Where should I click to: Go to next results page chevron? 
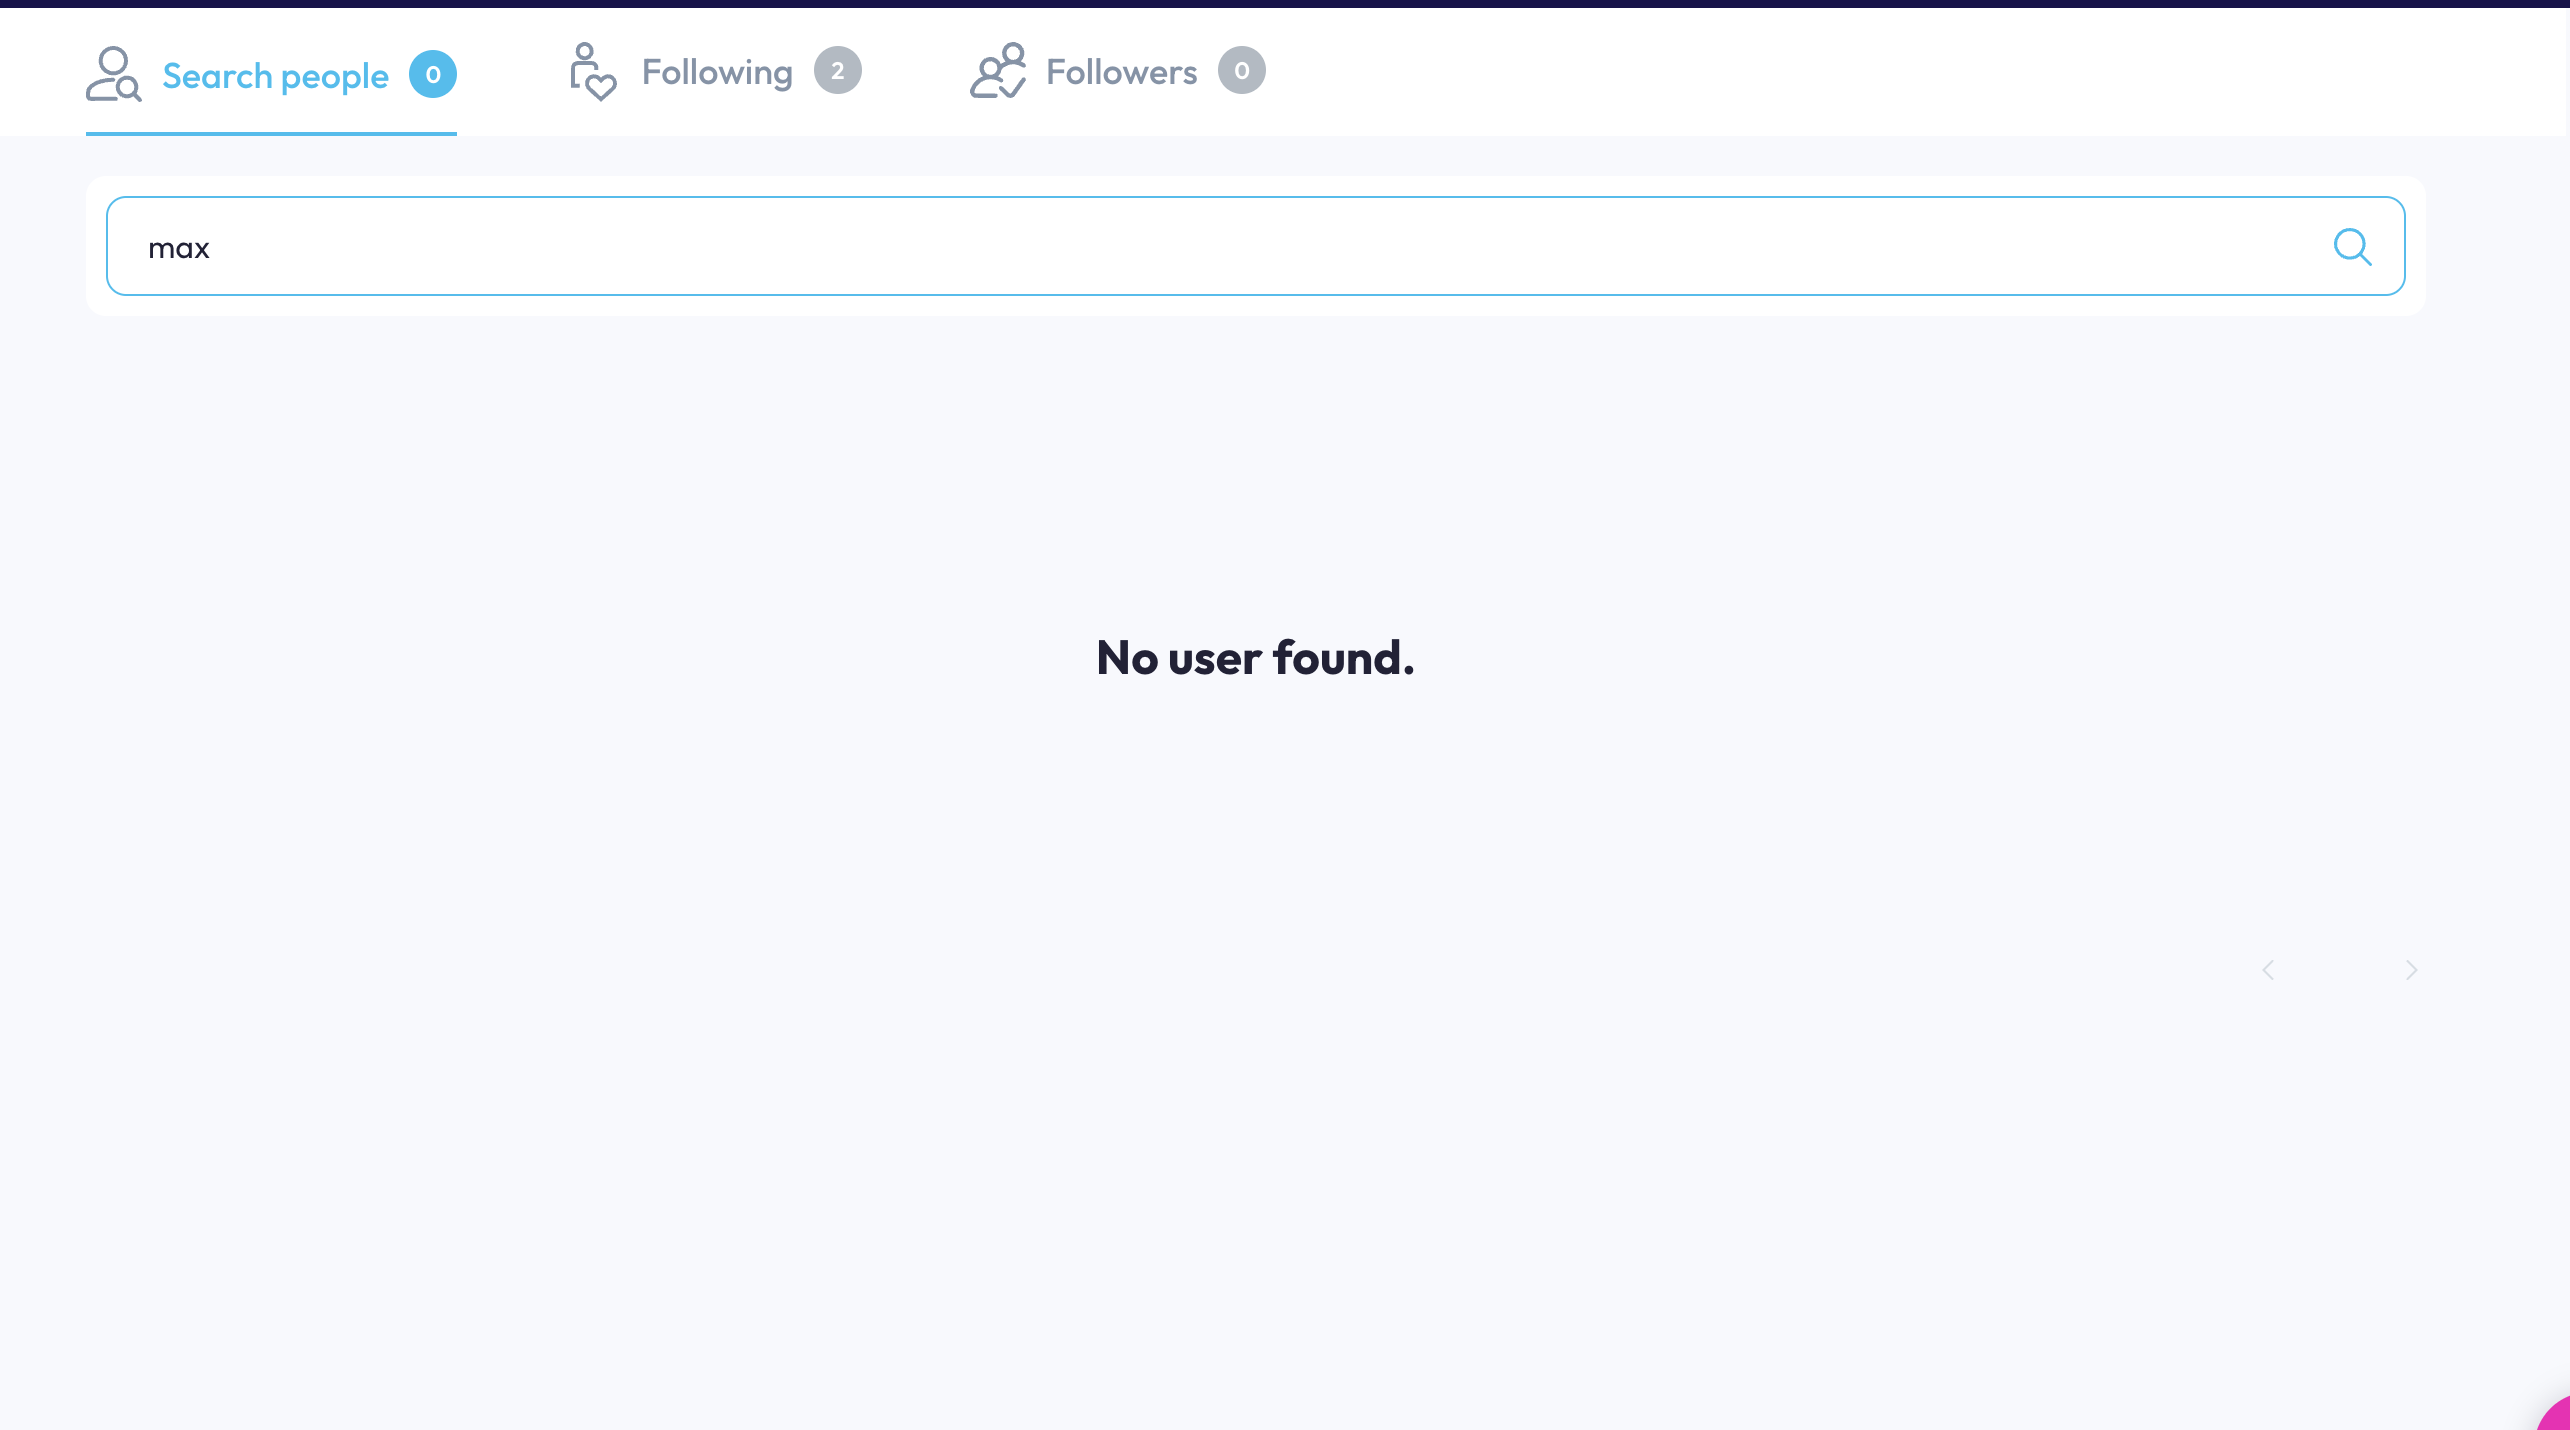pyautogui.click(x=2411, y=970)
